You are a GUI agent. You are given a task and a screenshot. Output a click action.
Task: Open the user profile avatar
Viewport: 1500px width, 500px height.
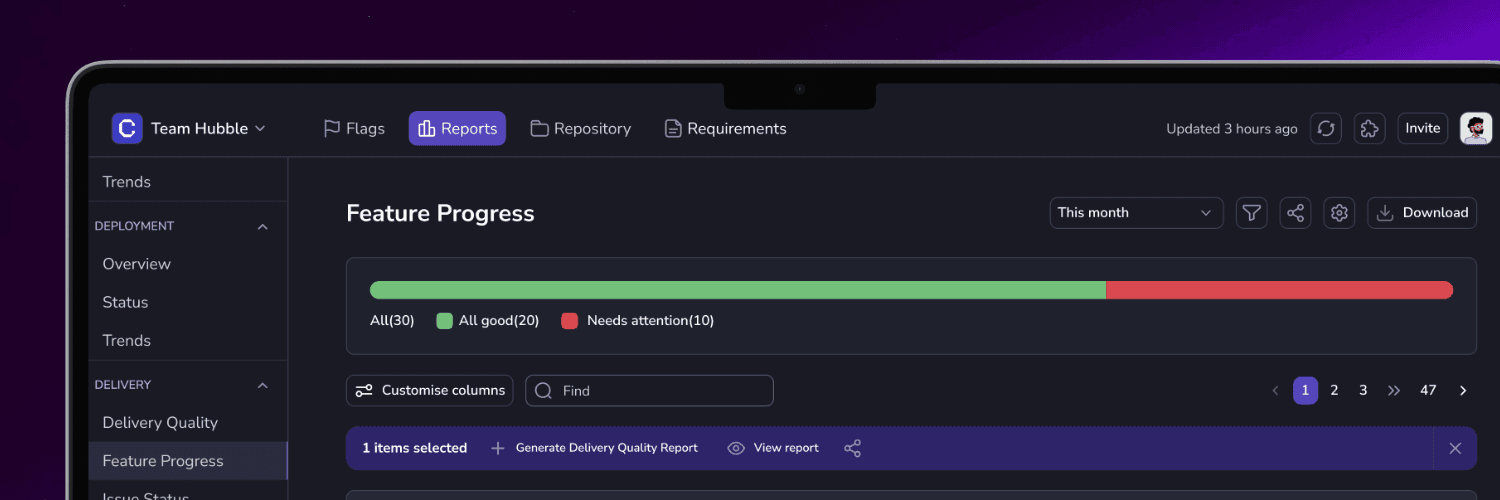click(x=1476, y=128)
